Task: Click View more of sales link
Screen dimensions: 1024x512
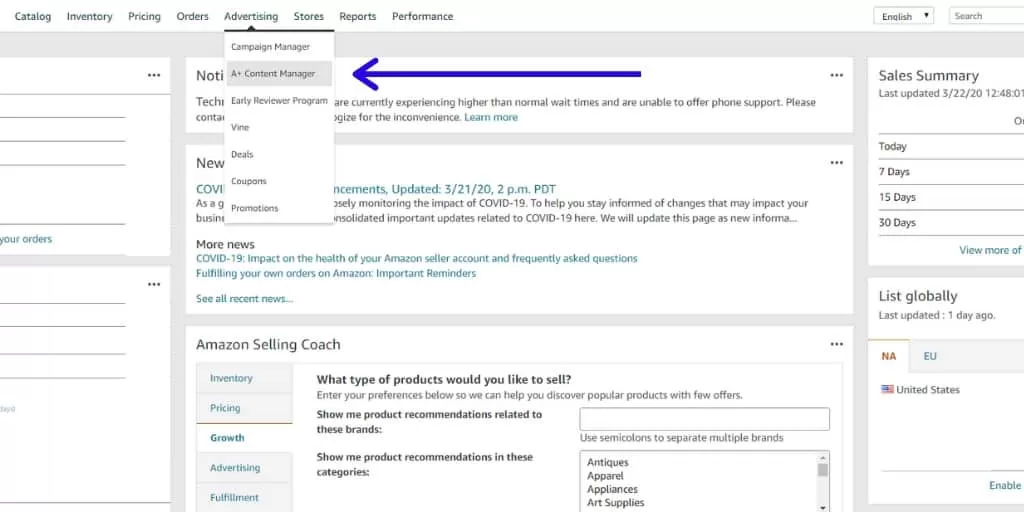Action: click(x=990, y=250)
